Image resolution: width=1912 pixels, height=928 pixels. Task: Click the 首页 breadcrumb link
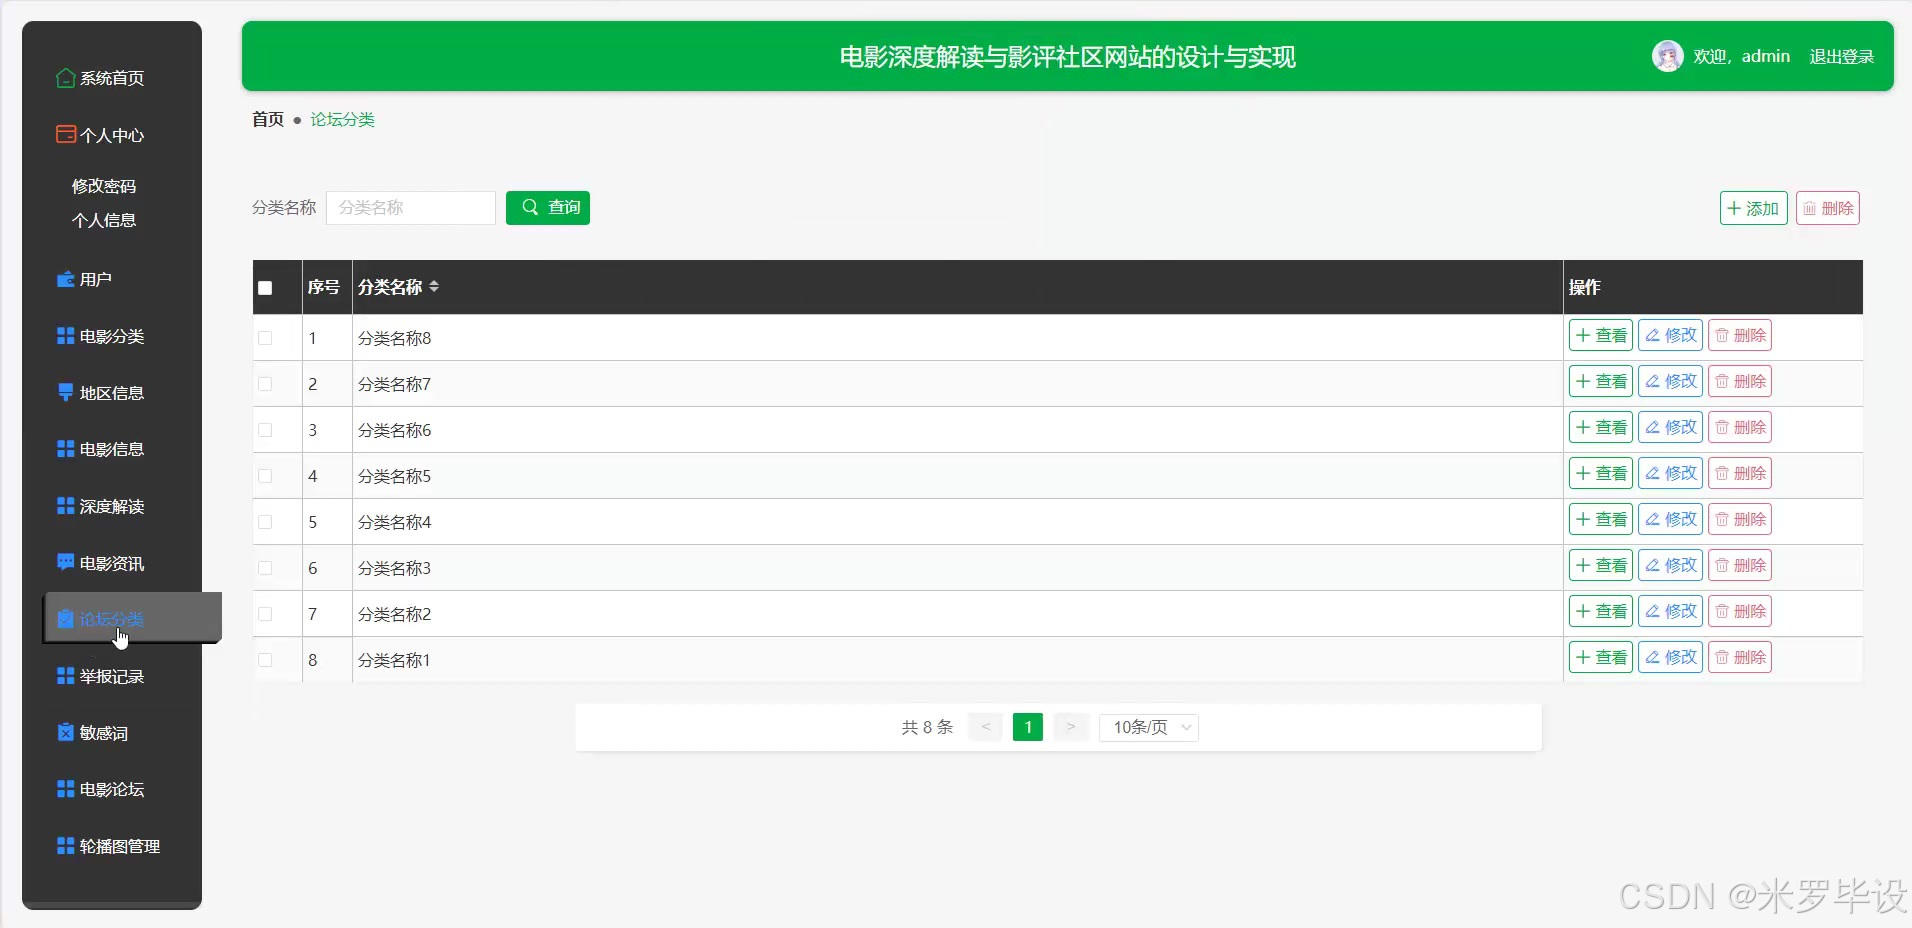tap(268, 119)
